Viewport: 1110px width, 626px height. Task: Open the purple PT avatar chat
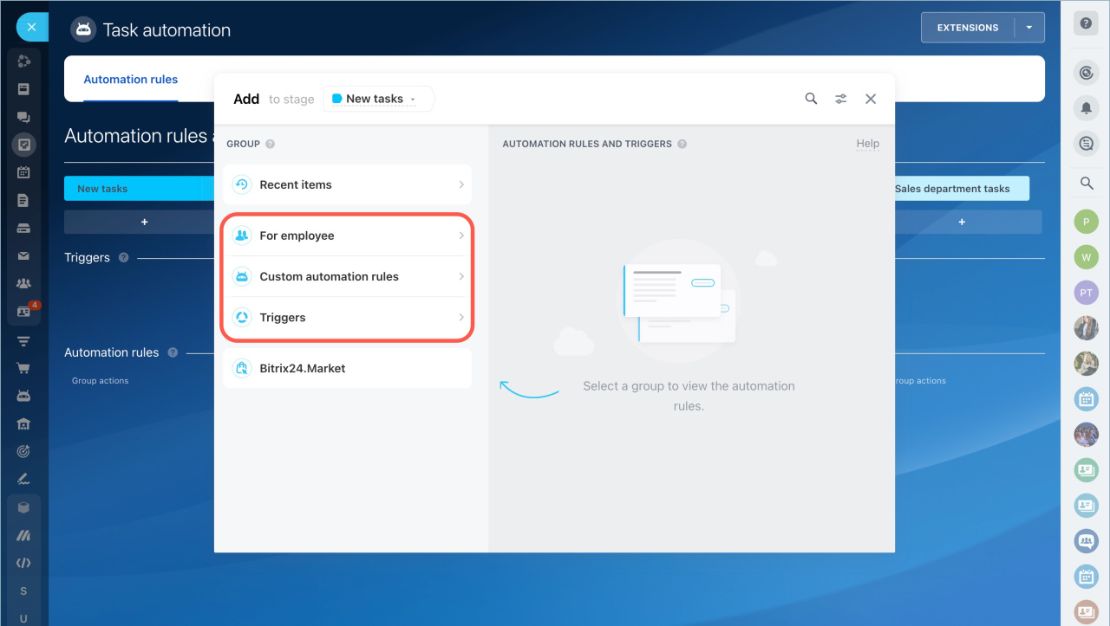[x=1086, y=292]
